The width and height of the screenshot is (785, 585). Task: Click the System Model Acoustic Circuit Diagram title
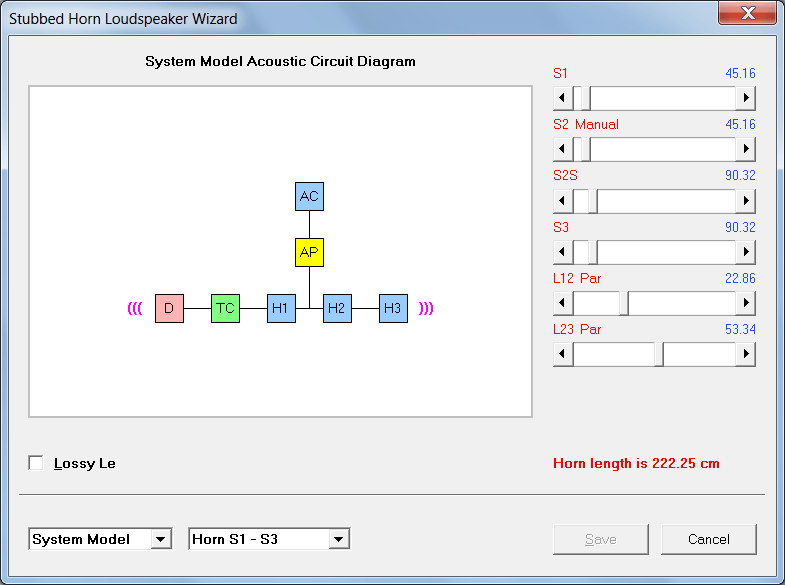[x=280, y=62]
